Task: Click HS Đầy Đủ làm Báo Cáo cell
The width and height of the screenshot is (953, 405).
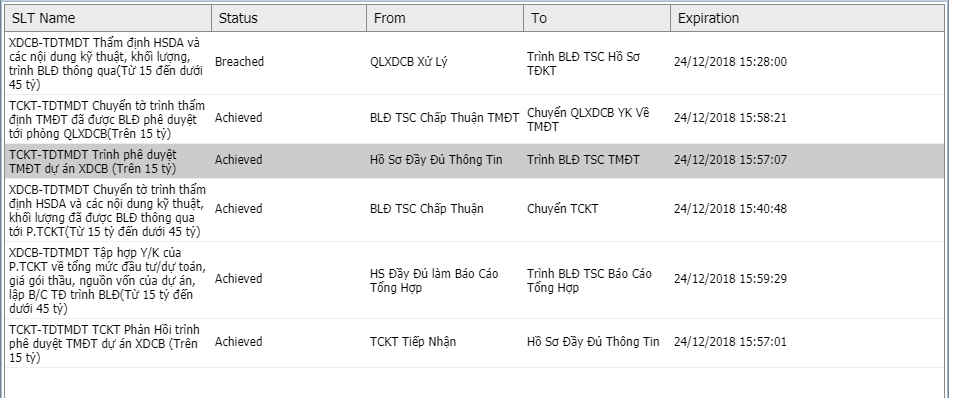Action: tap(434, 281)
